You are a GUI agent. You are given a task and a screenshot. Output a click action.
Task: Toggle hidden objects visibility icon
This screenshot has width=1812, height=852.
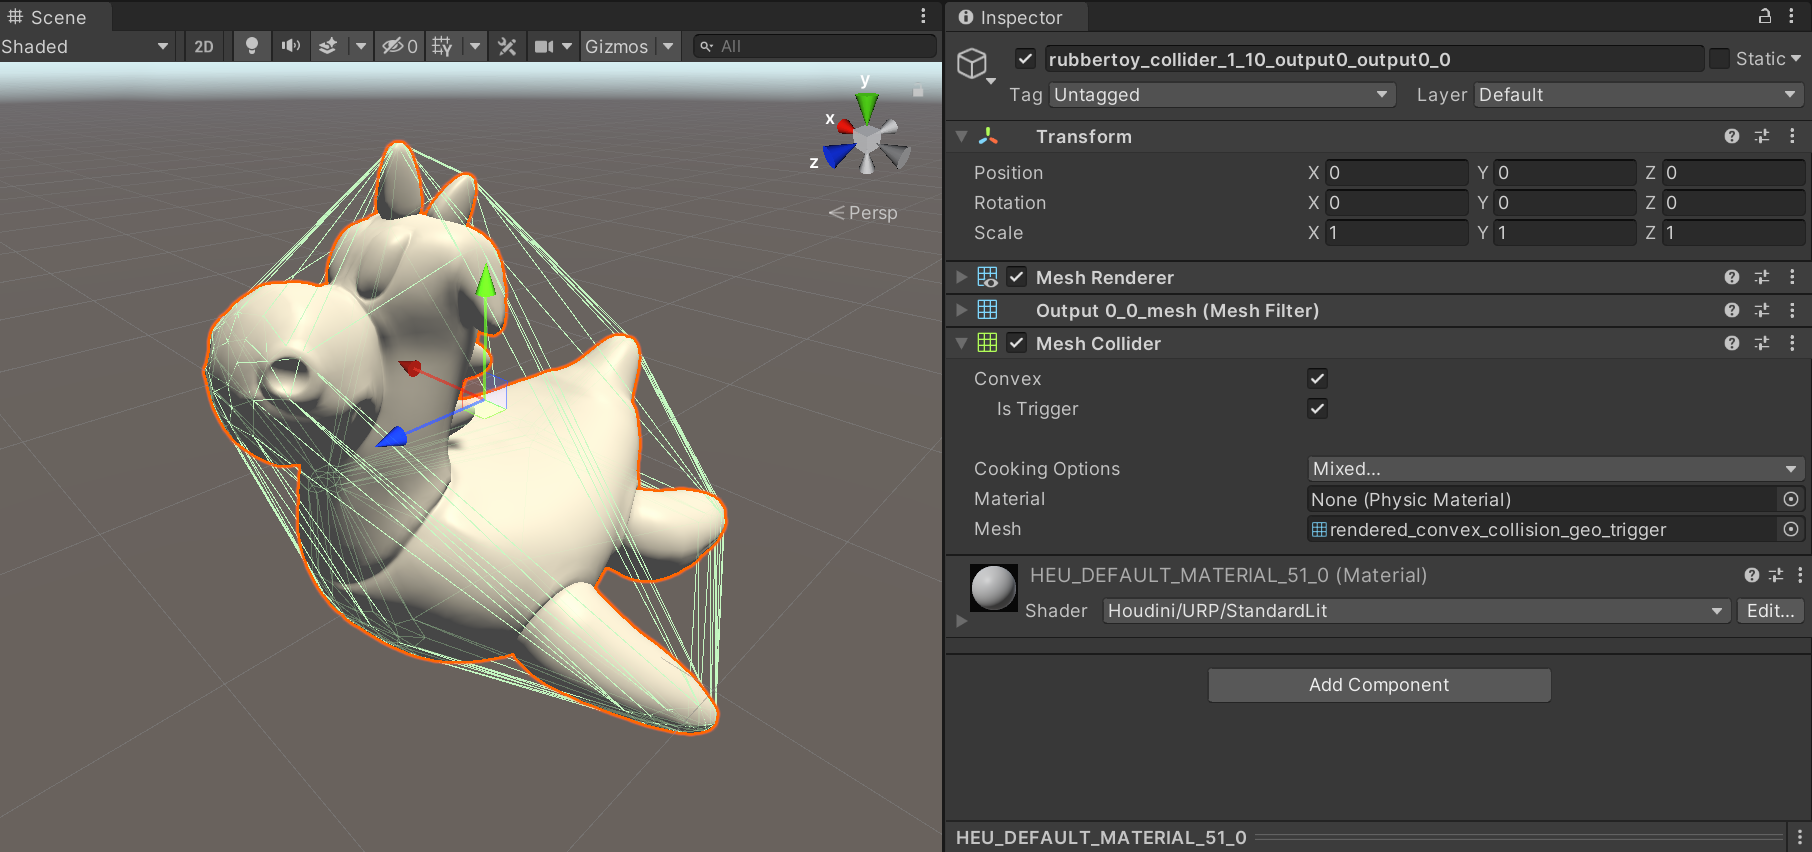tap(400, 46)
